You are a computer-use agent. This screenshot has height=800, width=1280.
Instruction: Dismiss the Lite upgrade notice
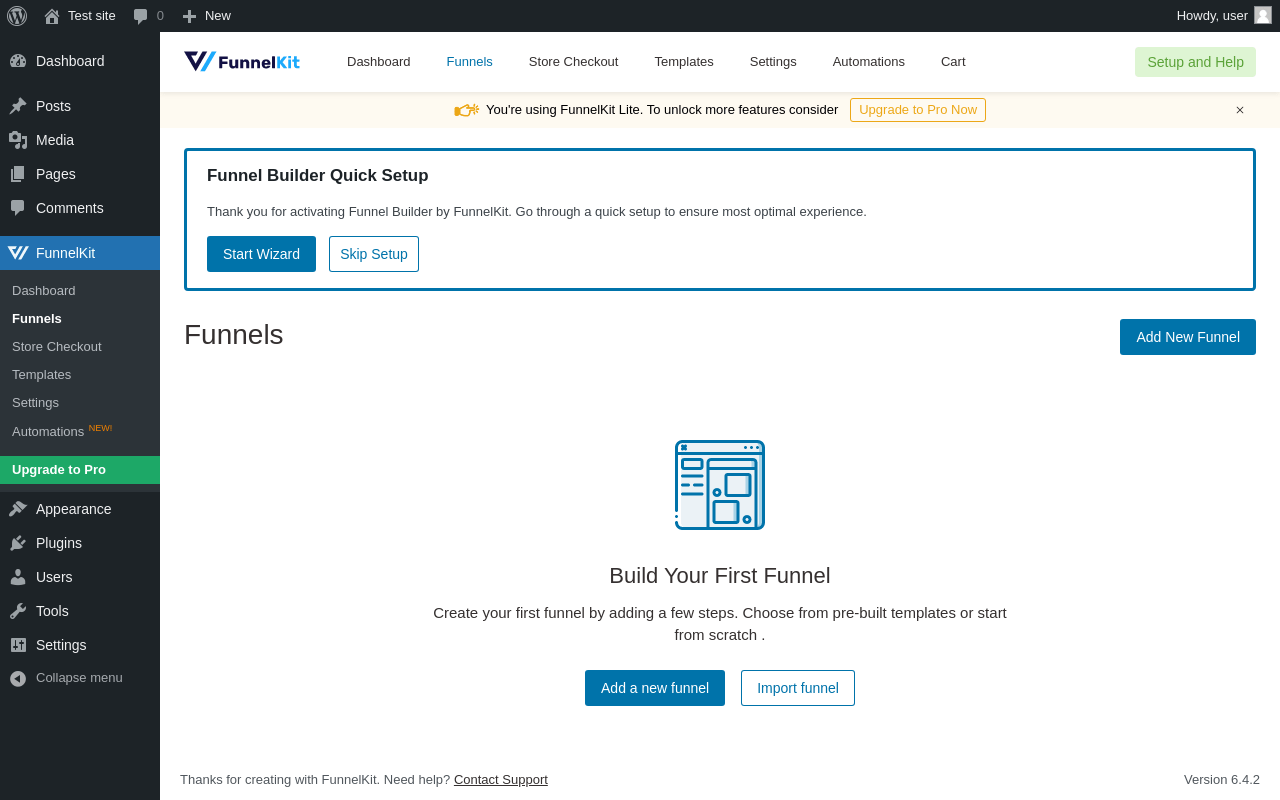[1240, 110]
